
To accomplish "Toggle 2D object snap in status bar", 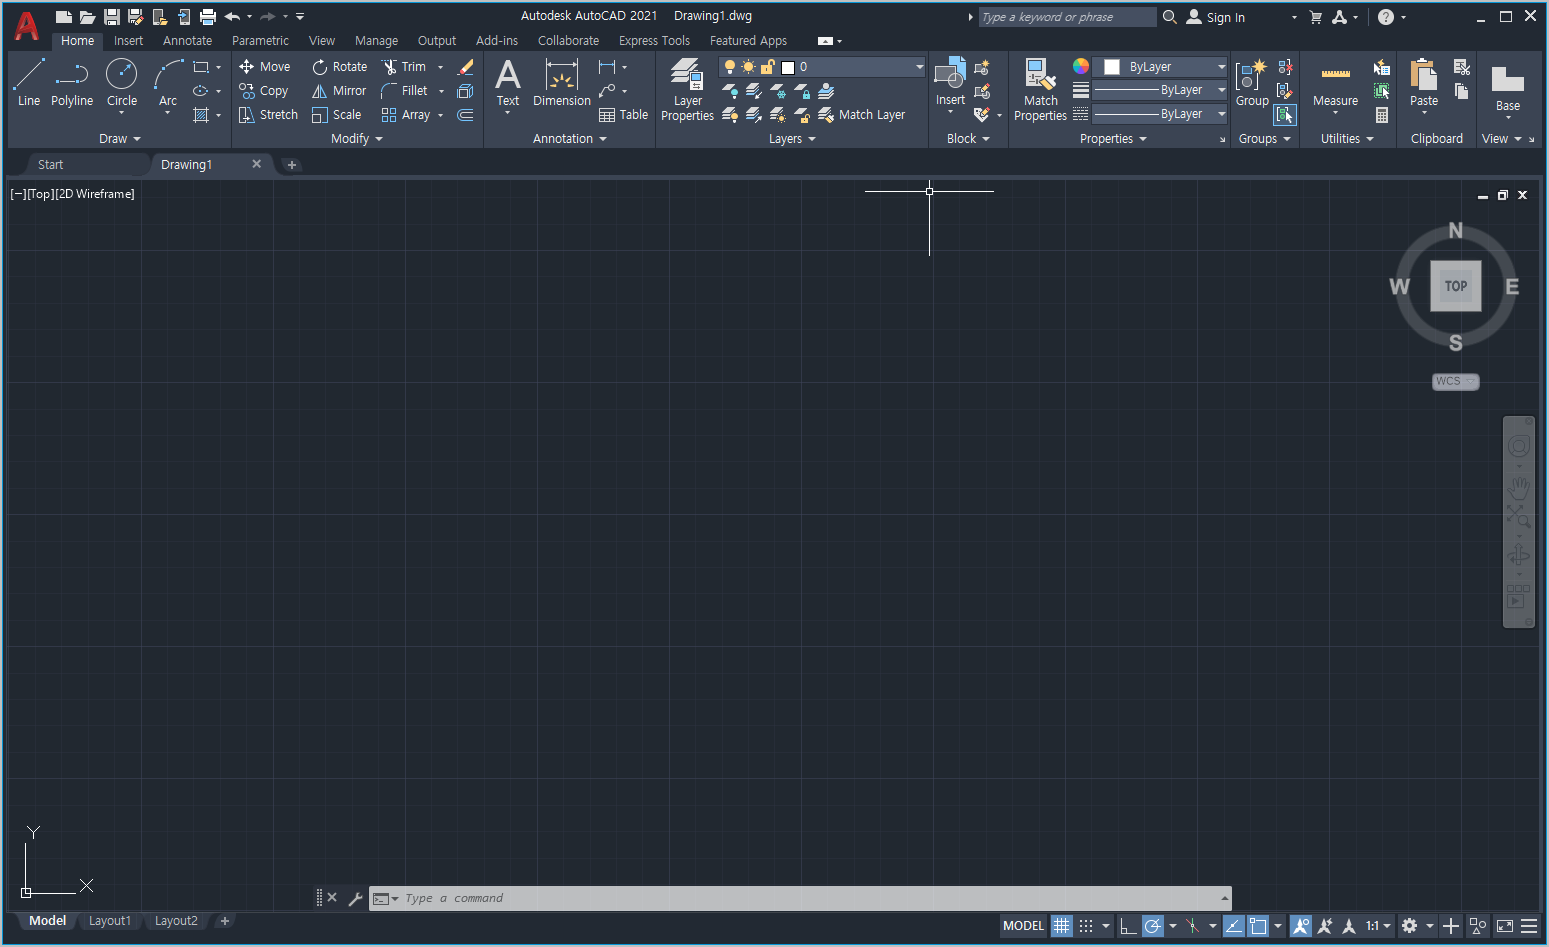I will click(1258, 926).
